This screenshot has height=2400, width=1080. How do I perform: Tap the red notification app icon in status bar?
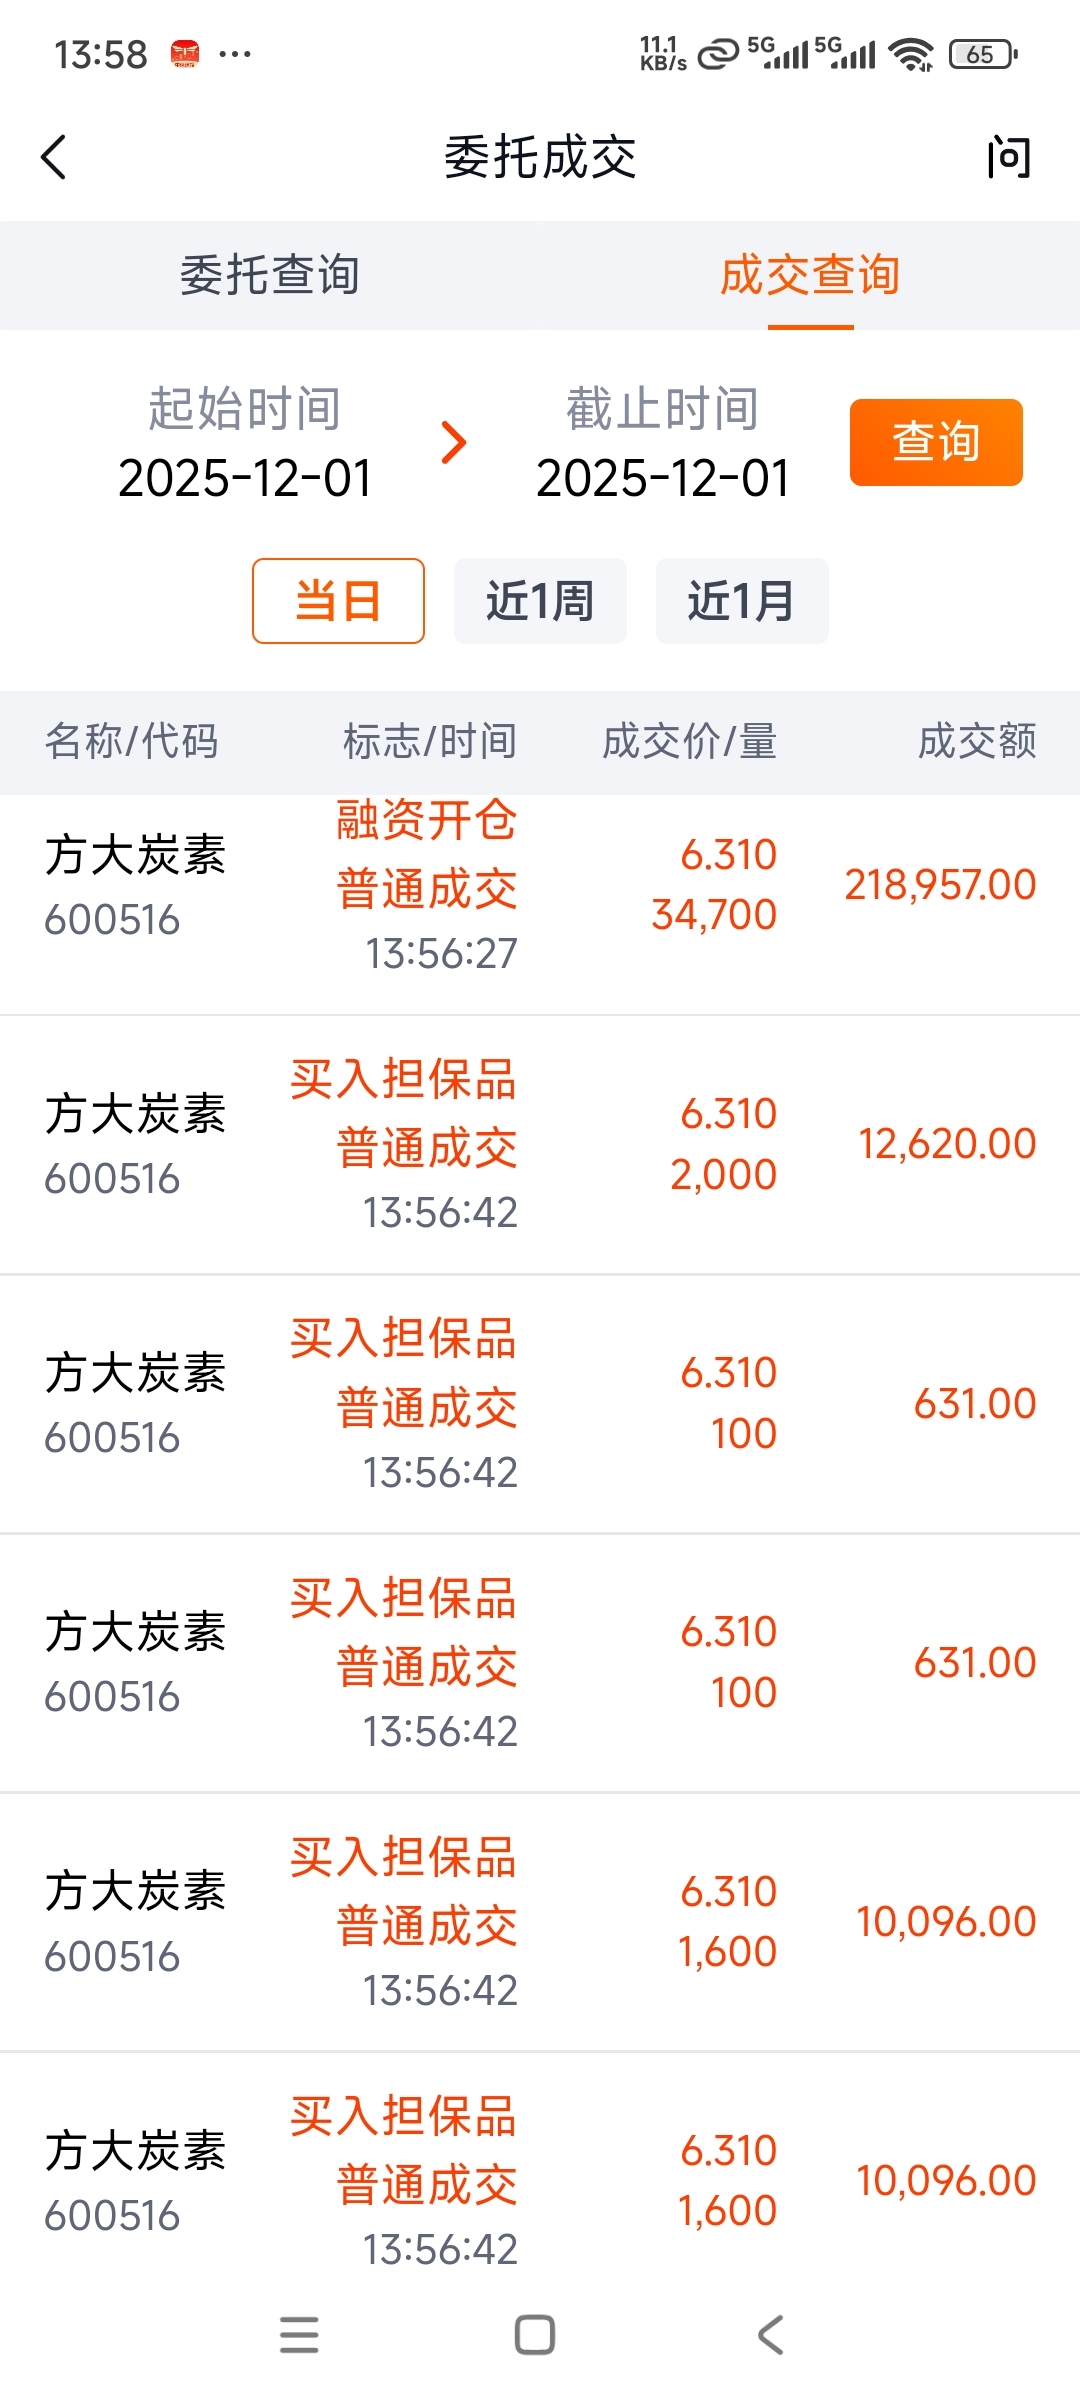185,54
